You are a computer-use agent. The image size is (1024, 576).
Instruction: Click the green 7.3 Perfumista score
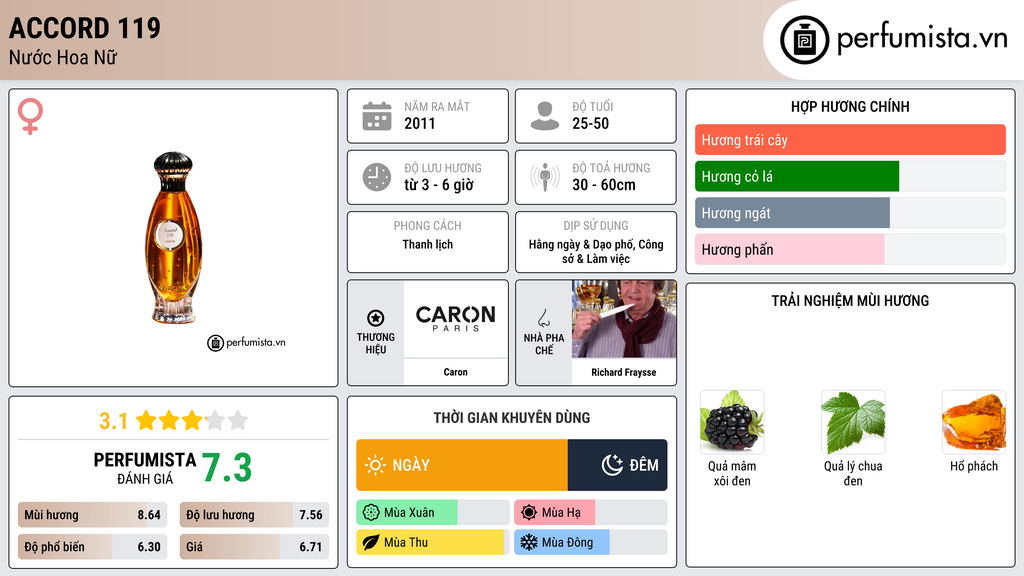pyautogui.click(x=226, y=468)
